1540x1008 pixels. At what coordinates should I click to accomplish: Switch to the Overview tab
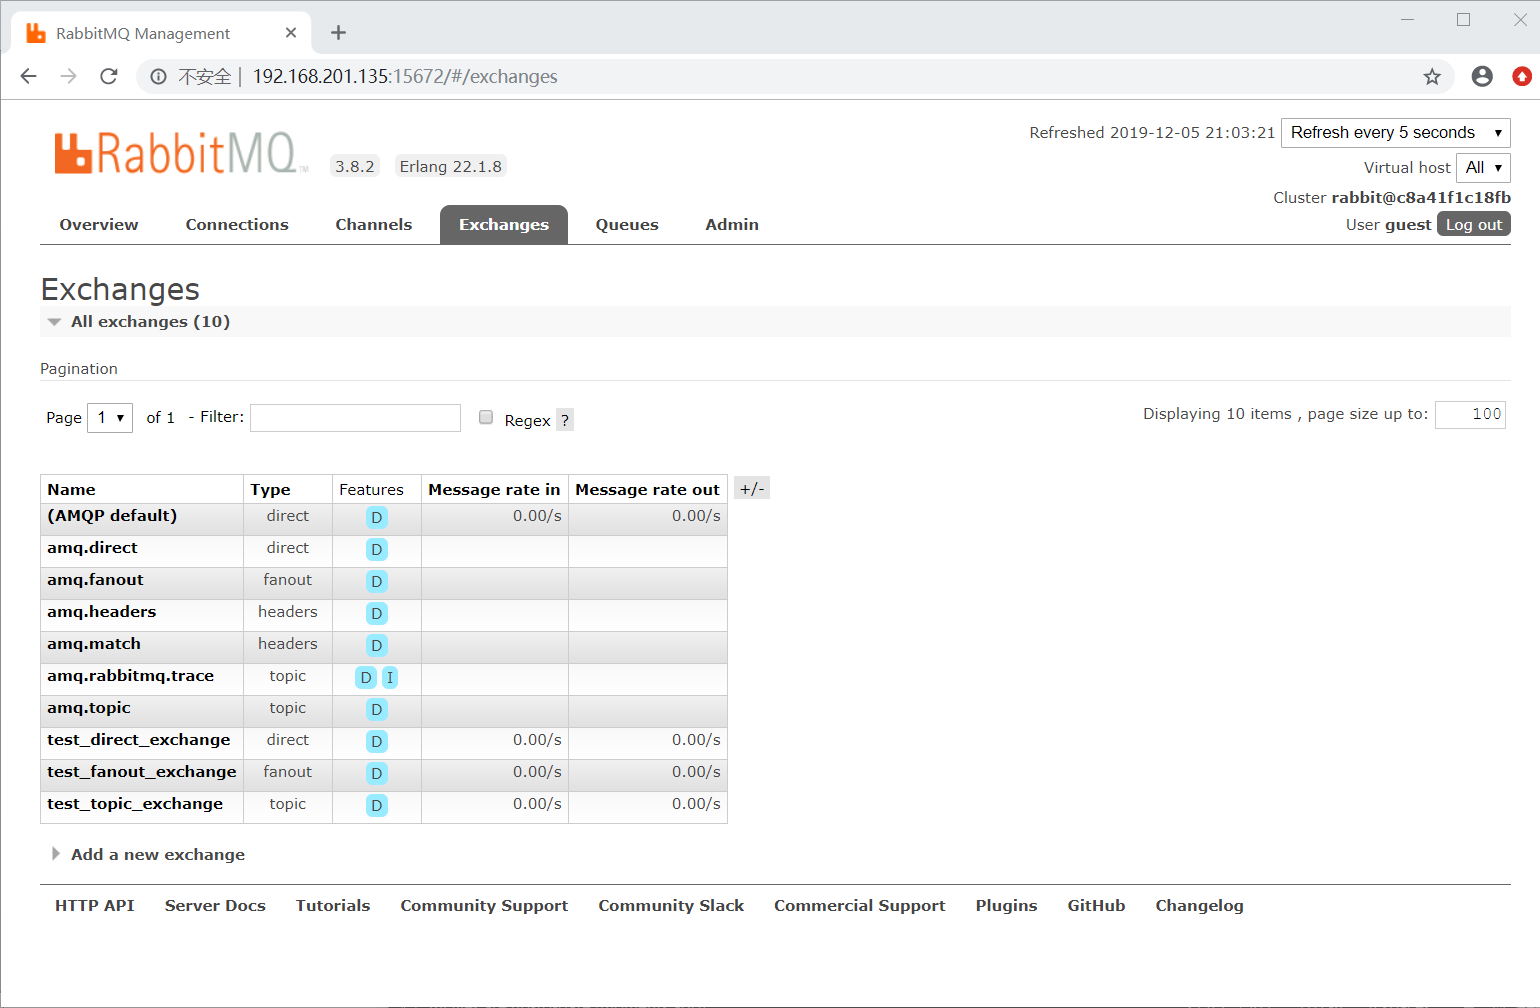point(99,224)
